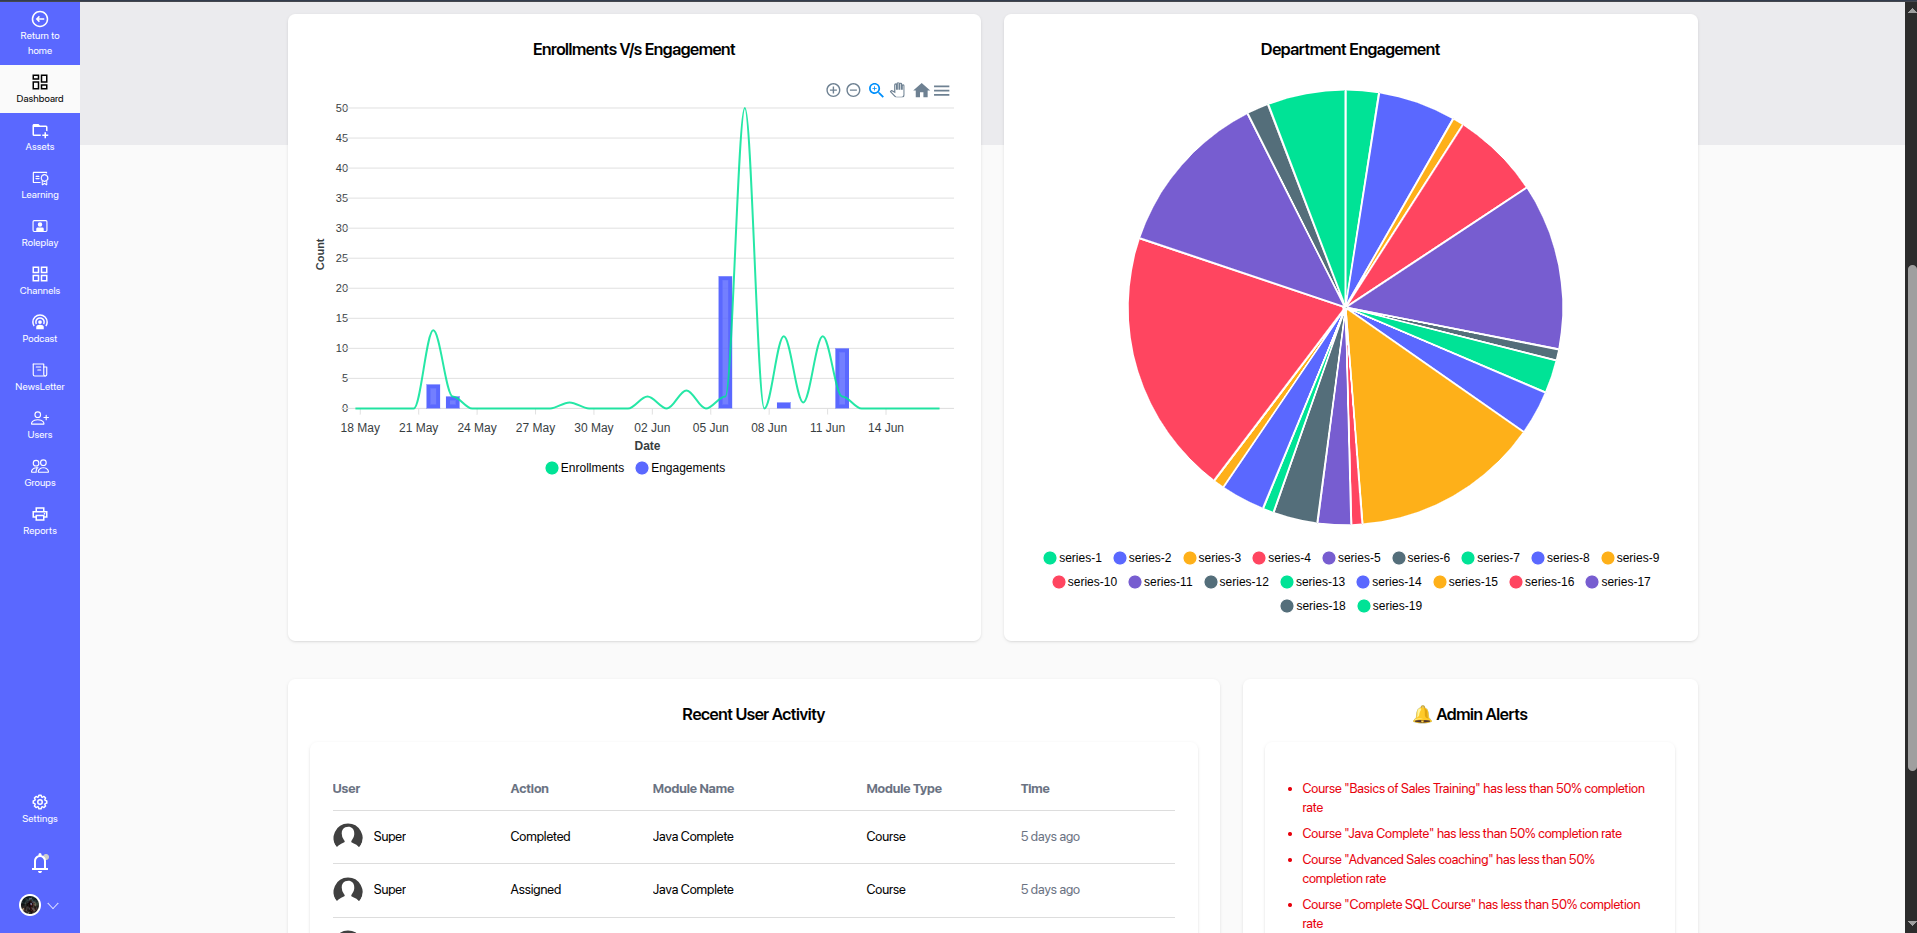Viewport: 1917px width, 933px height.
Task: Toggle Engagements series in chart legend
Action: click(x=680, y=468)
